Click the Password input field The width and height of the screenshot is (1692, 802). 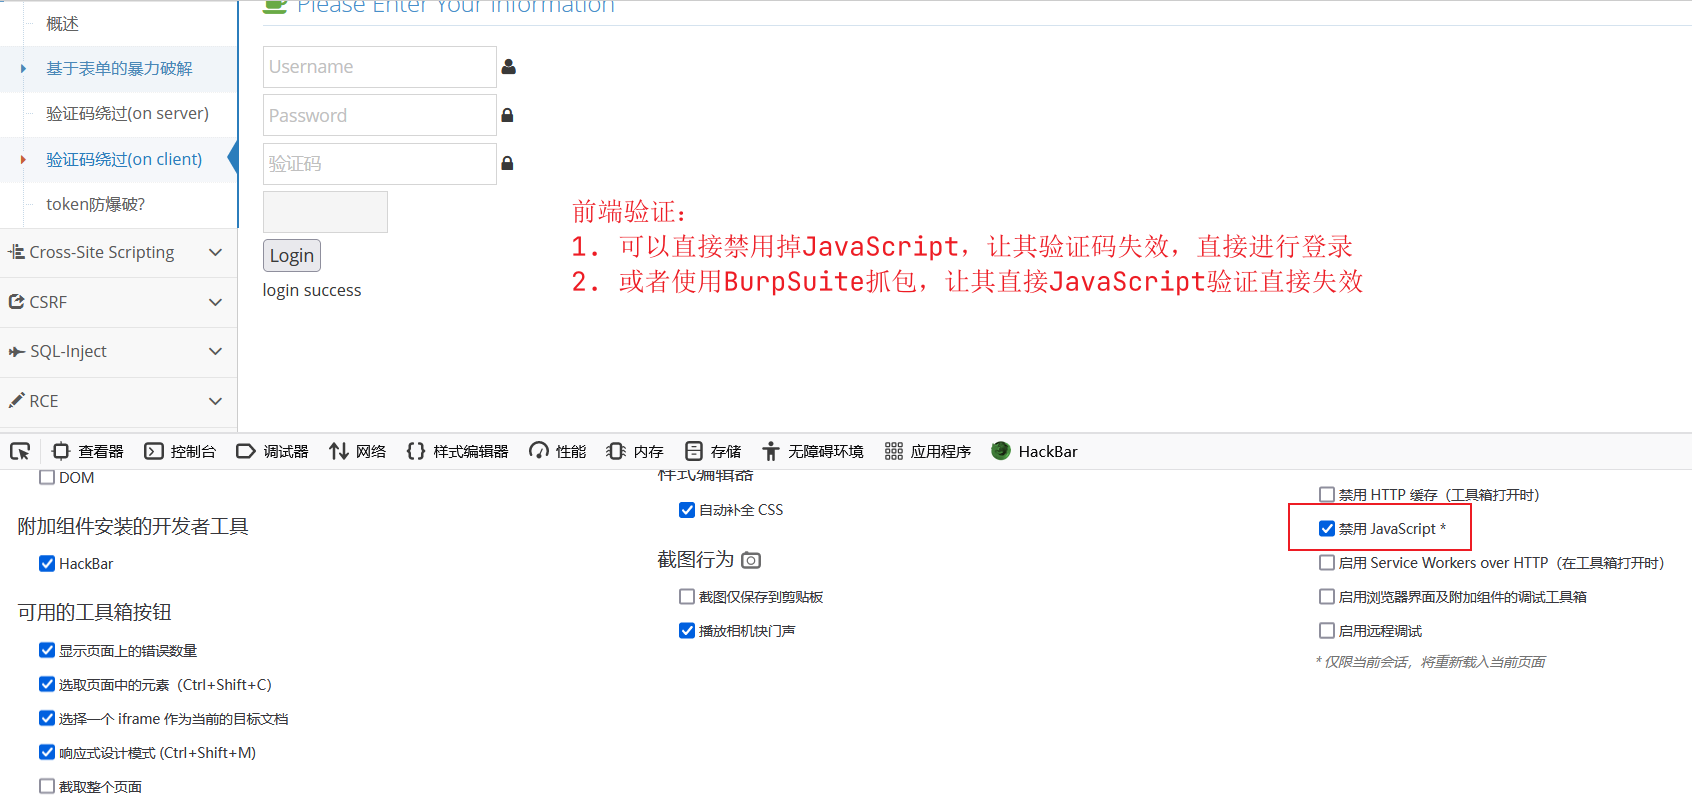tap(380, 115)
